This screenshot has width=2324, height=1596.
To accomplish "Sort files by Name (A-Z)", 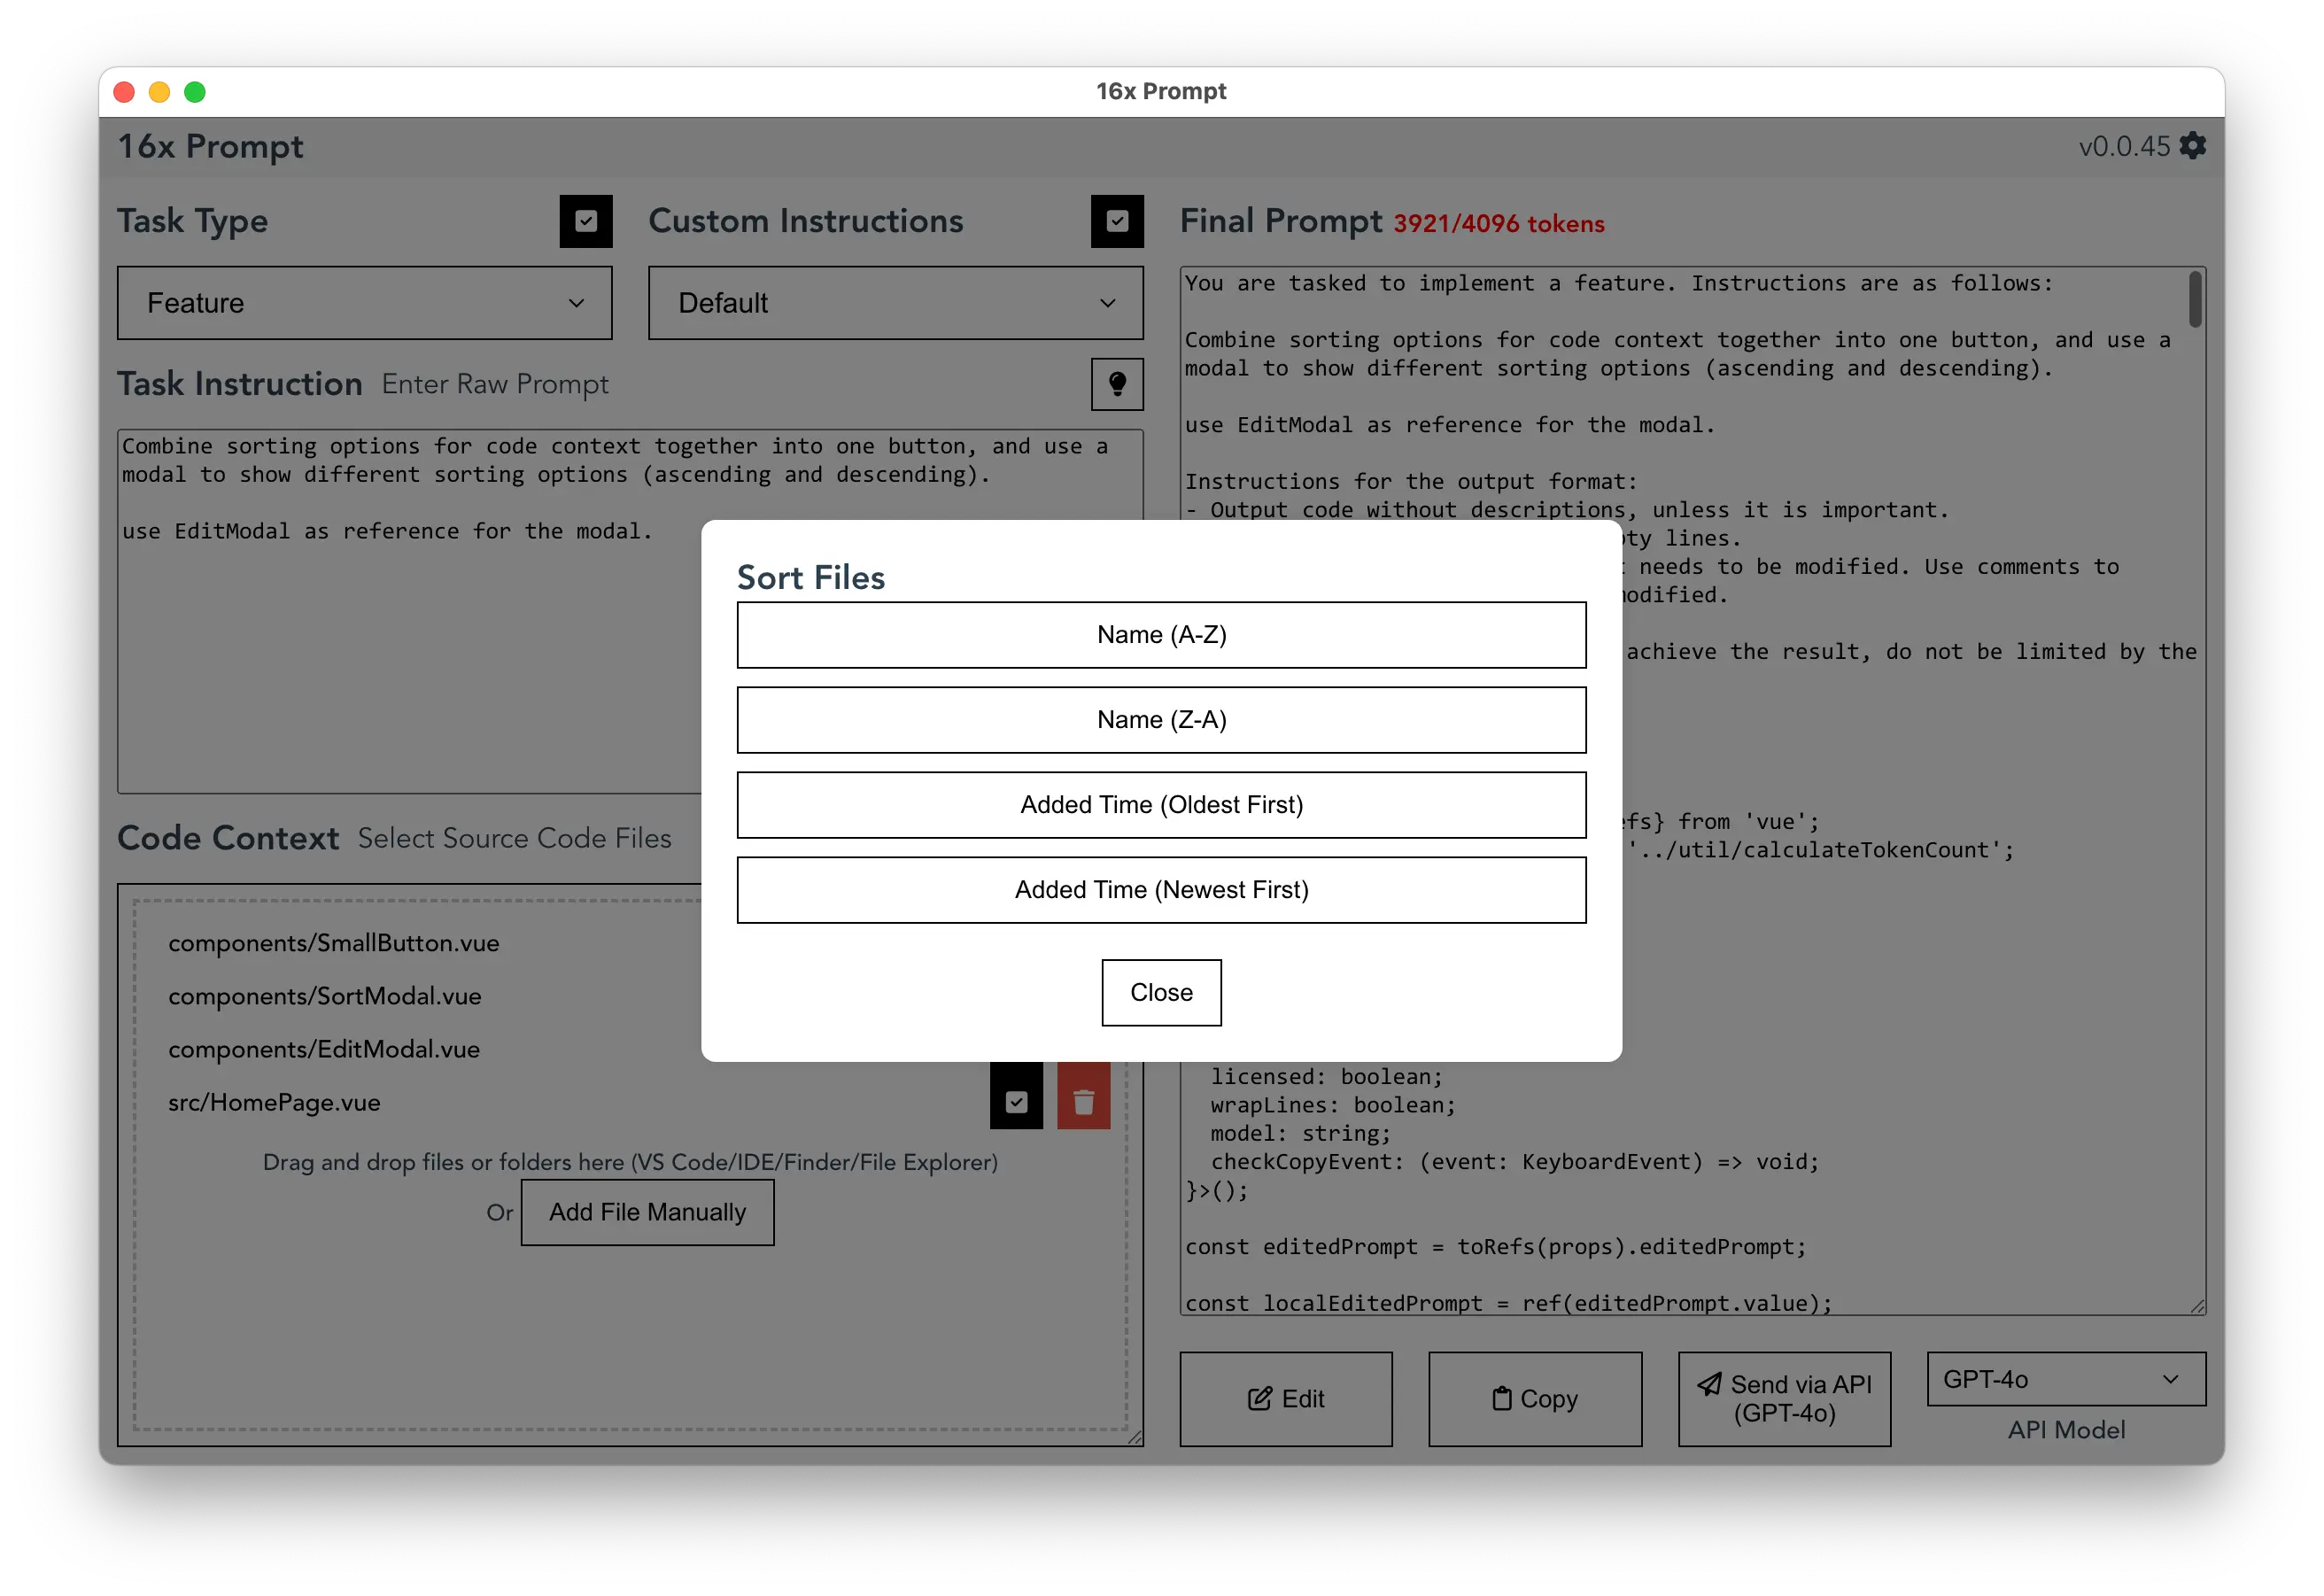I will 1162,635.
